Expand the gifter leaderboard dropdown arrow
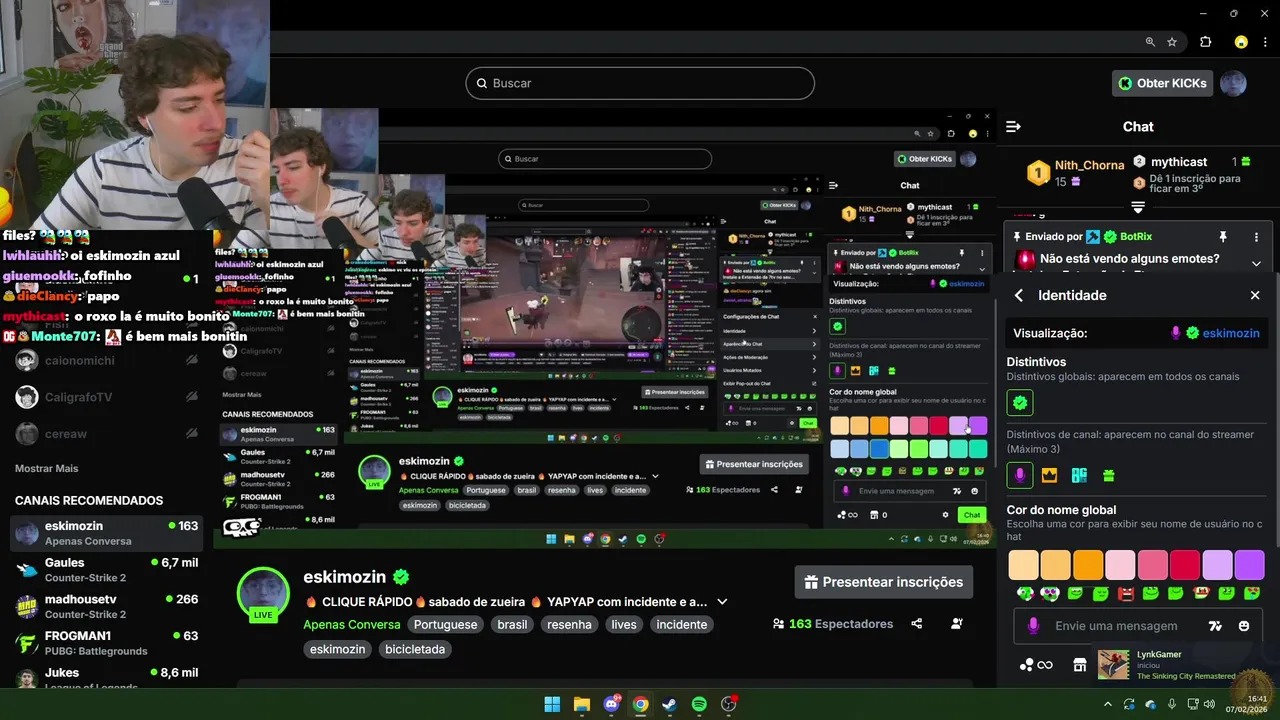1280x720 pixels. 1138,208
